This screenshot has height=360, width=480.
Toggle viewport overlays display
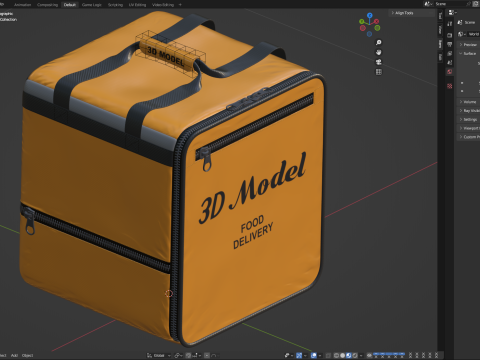click(x=314, y=355)
